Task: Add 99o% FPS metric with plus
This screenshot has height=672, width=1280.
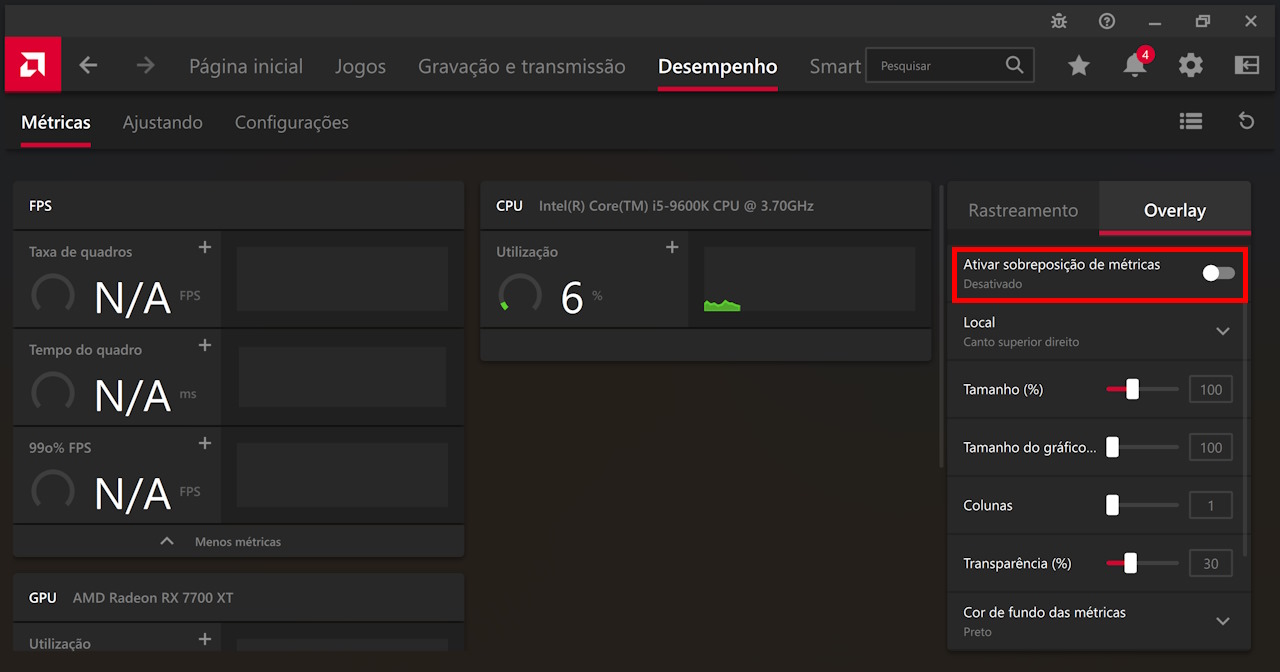Action: (205, 443)
